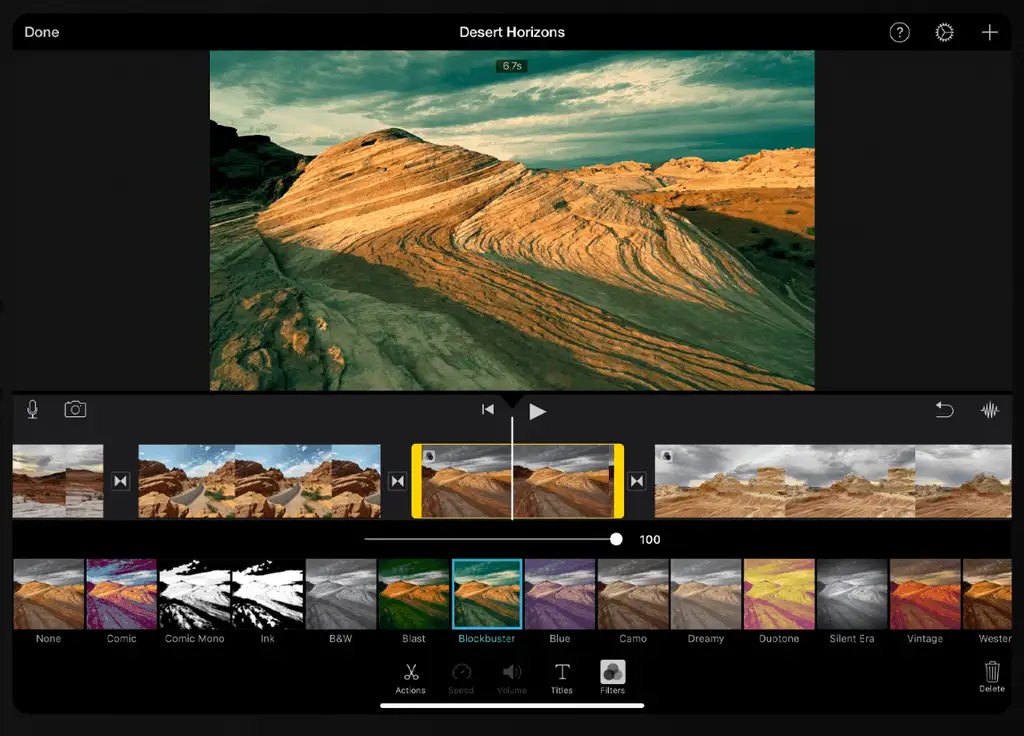Open the transition between first two clips
Image resolution: width=1024 pixels, height=736 pixels.
click(121, 481)
